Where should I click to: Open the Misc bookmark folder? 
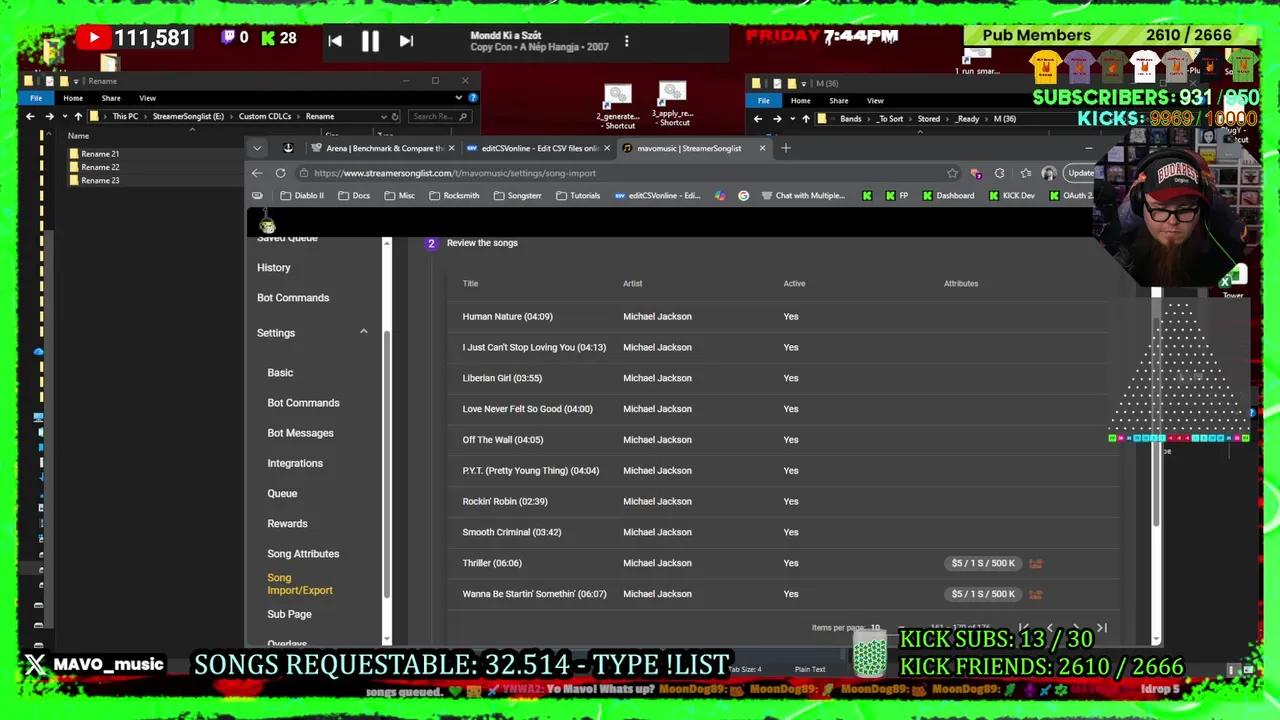[x=399, y=196]
